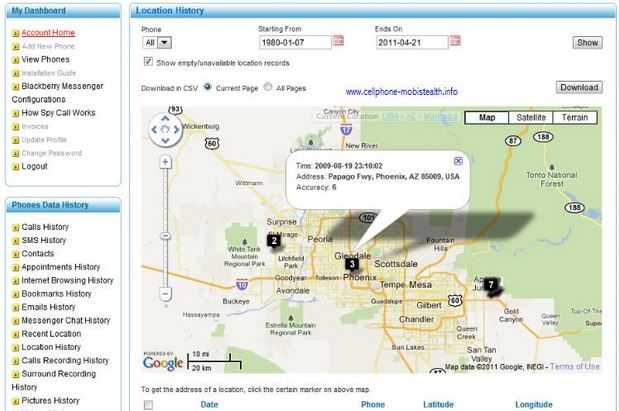Zoom out using the map minus button

(x=165, y=294)
